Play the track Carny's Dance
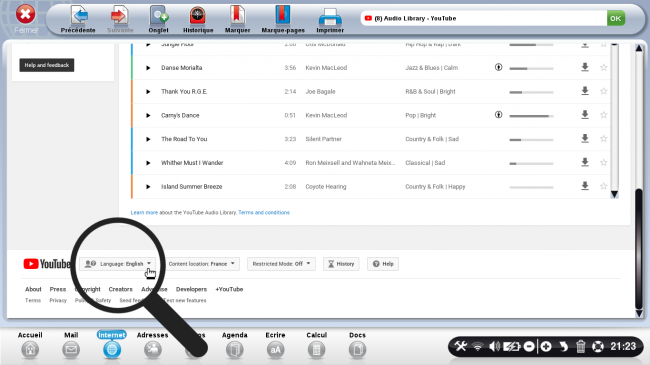 (148, 115)
